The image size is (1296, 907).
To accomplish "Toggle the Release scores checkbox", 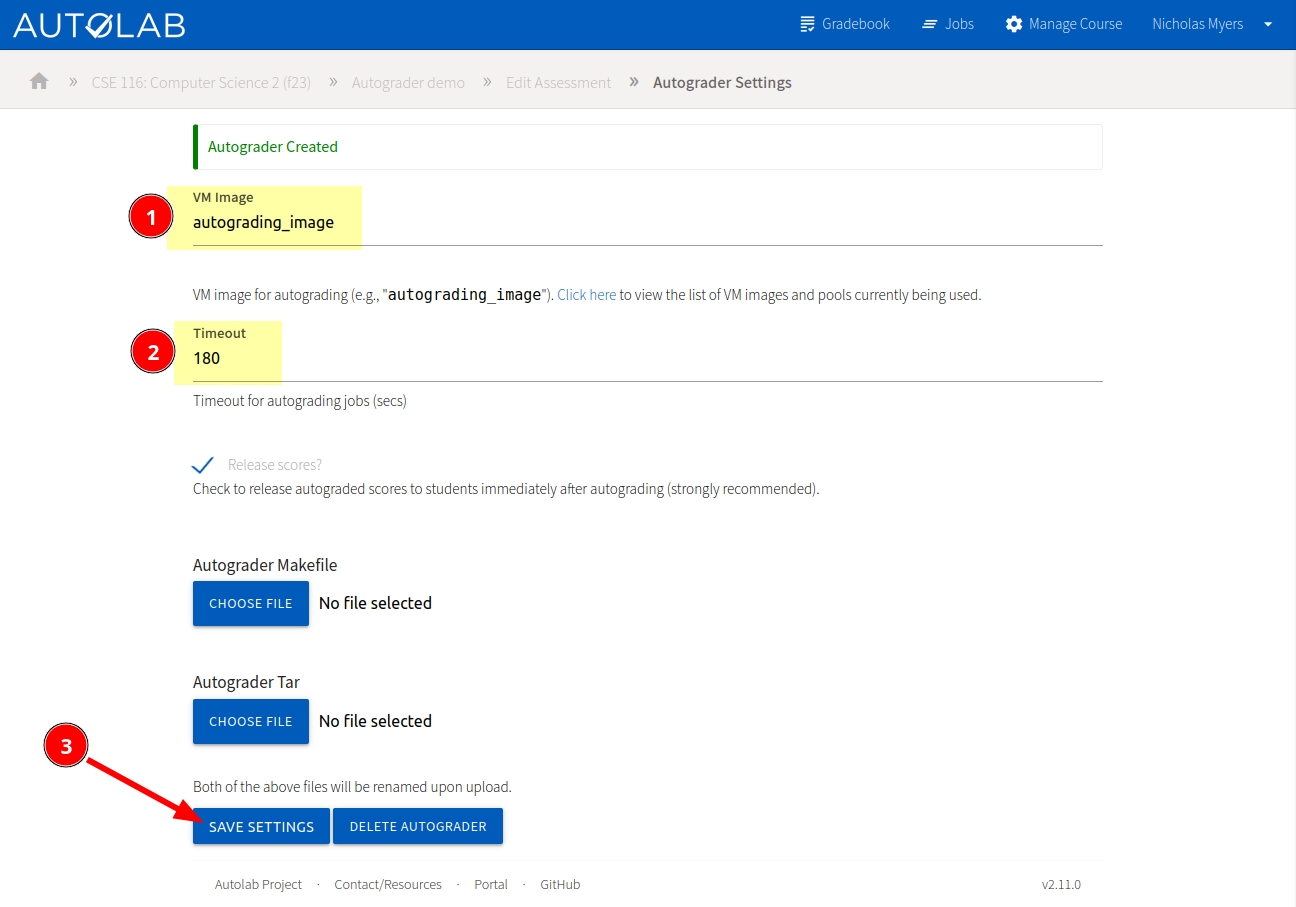I will [203, 464].
